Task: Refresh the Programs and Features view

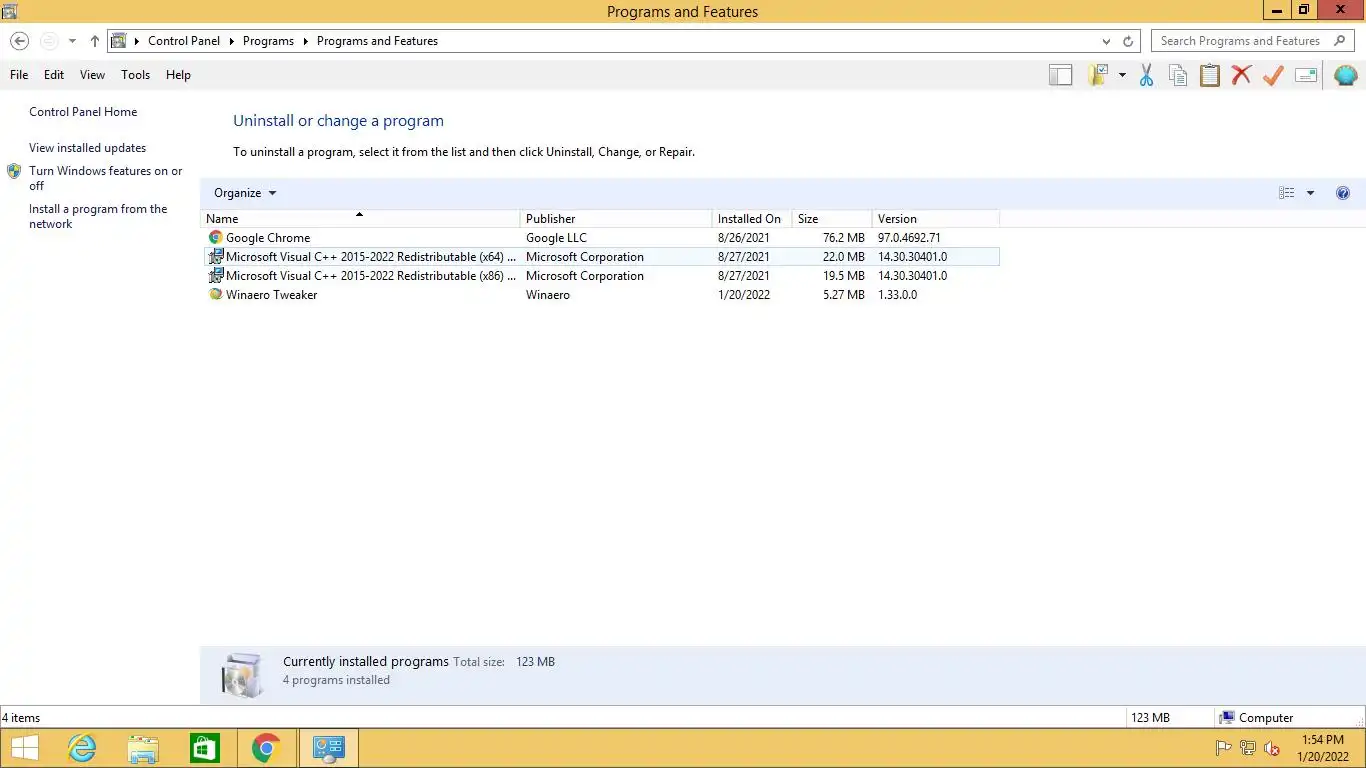Action: pos(1128,41)
